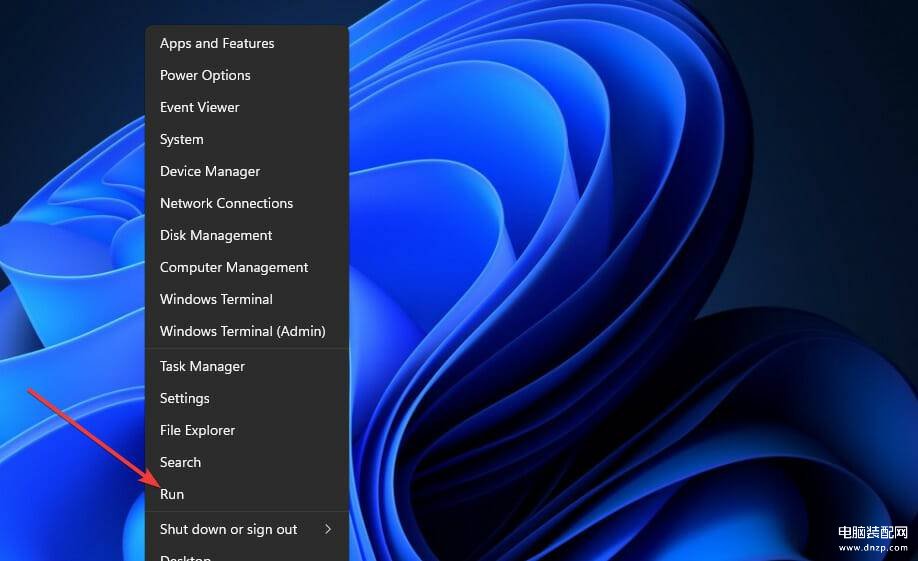Select Power Options from the menu
This screenshot has height=561, width=918.
click(246, 75)
